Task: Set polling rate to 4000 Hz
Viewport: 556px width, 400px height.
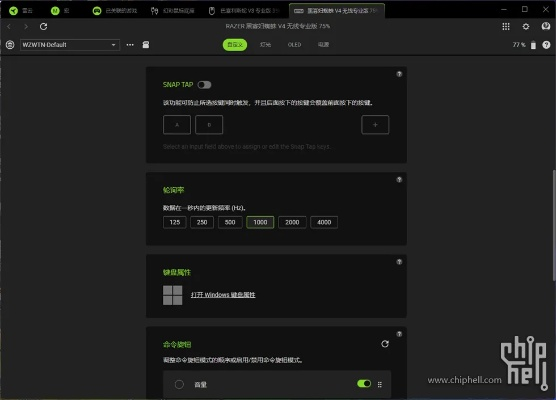Action: pos(324,222)
